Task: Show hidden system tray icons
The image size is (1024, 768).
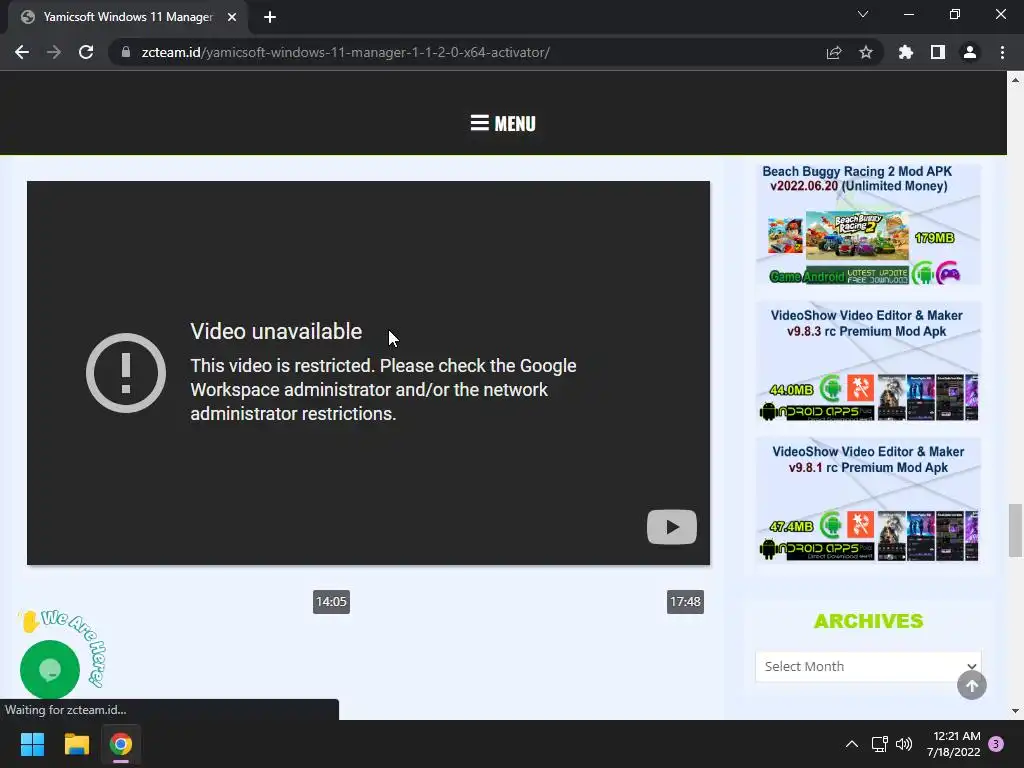Action: (x=852, y=744)
